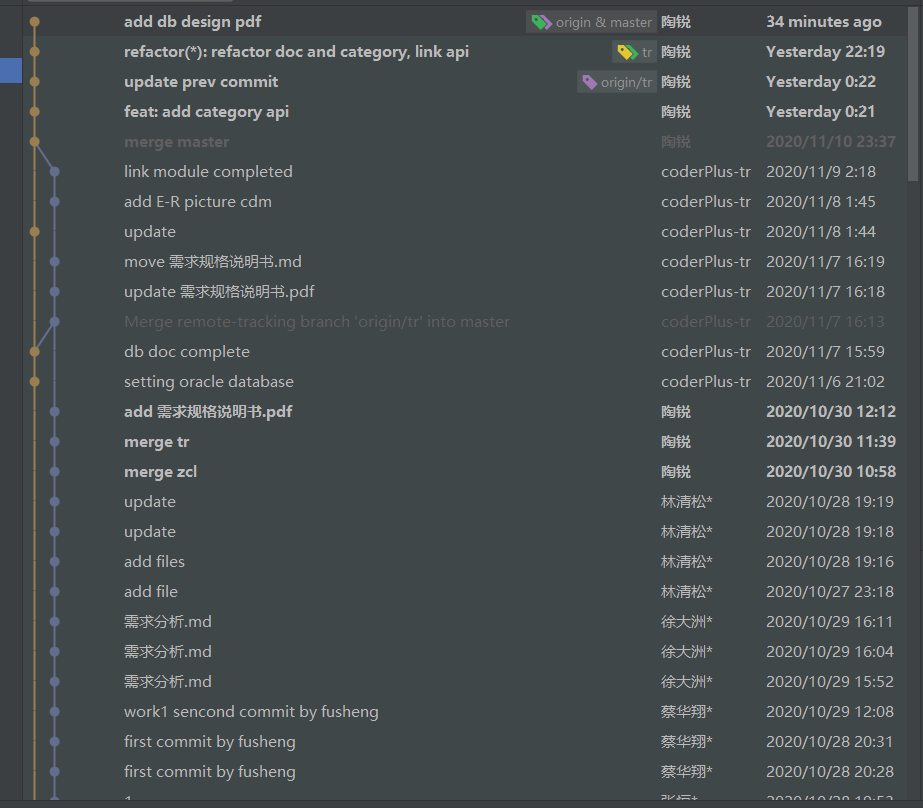This screenshot has height=808, width=923.
Task: Select the 'update prev commit' commit row
Action: click(x=201, y=82)
